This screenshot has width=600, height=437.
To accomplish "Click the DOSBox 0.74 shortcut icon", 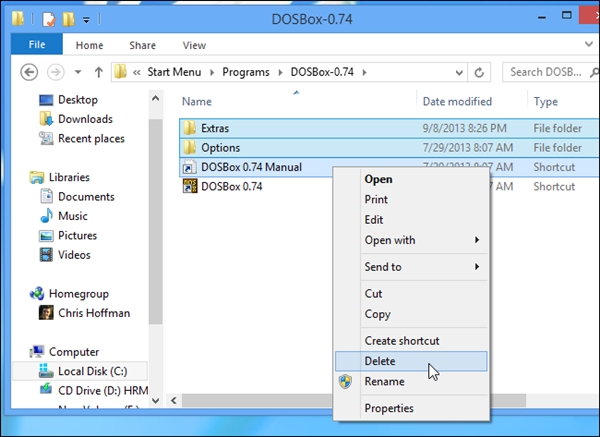I will click(190, 186).
